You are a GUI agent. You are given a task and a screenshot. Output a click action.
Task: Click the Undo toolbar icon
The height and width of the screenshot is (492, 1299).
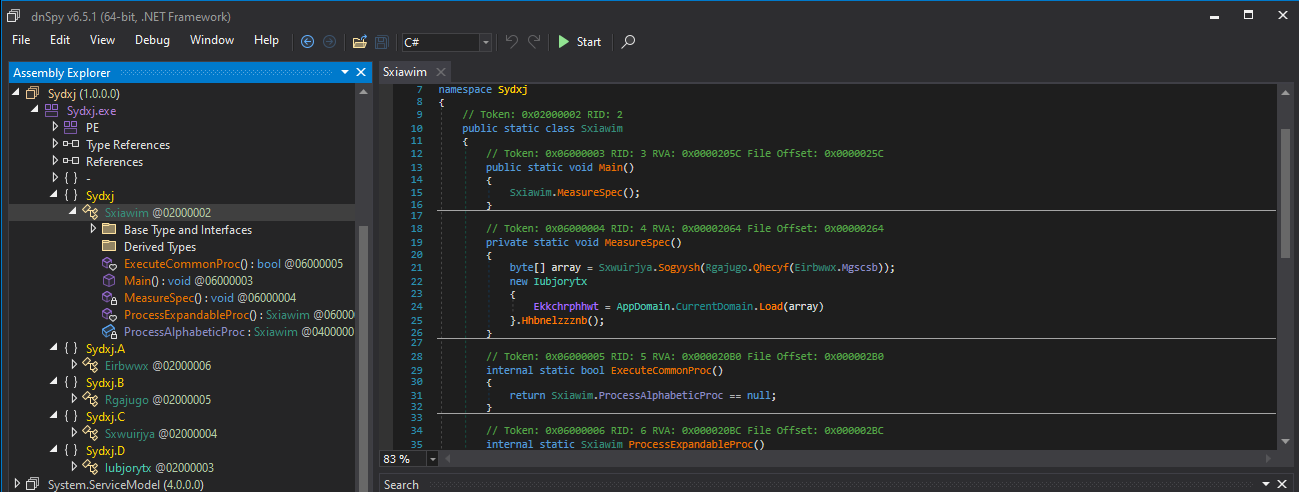click(512, 42)
